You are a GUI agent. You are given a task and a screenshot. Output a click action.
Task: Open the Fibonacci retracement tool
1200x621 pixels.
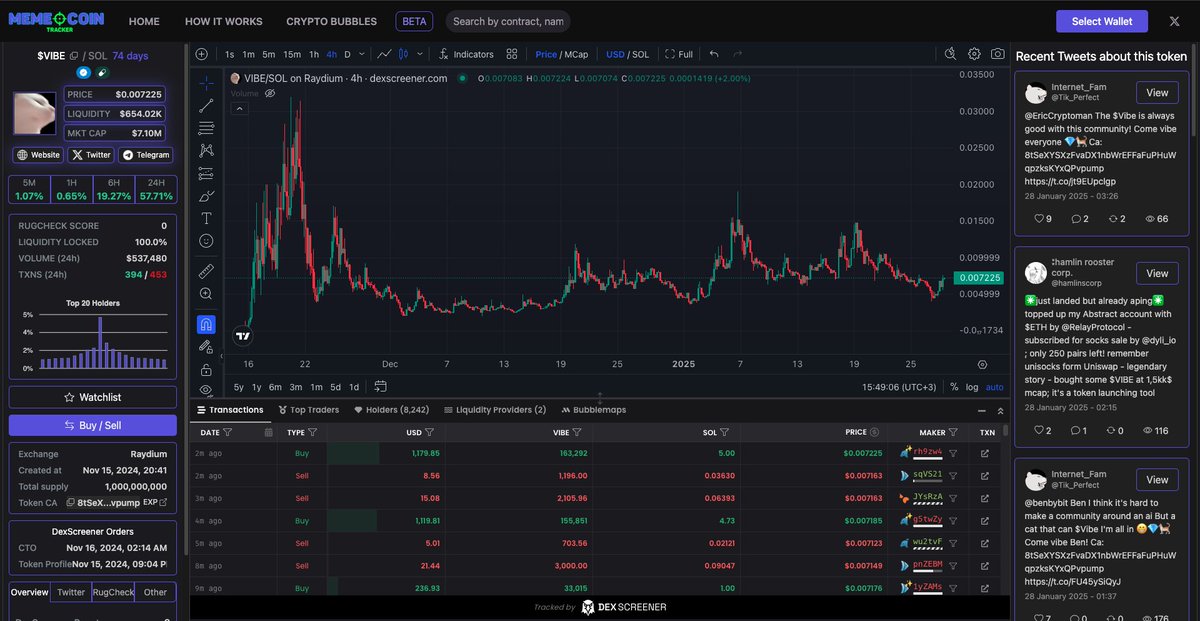206,128
